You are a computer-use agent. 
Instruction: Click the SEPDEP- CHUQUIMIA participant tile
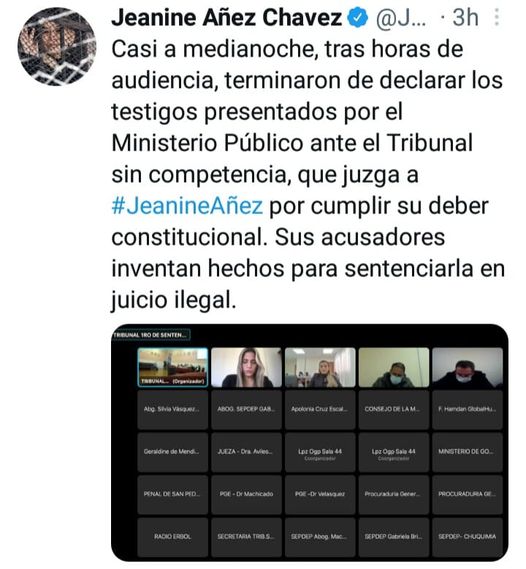(x=468, y=537)
